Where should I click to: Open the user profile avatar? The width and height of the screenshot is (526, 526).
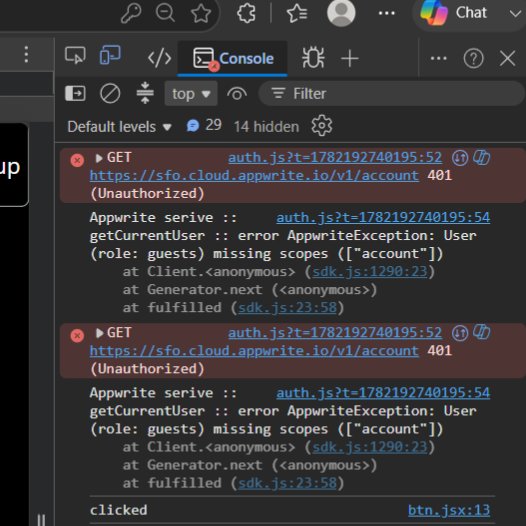click(x=341, y=13)
